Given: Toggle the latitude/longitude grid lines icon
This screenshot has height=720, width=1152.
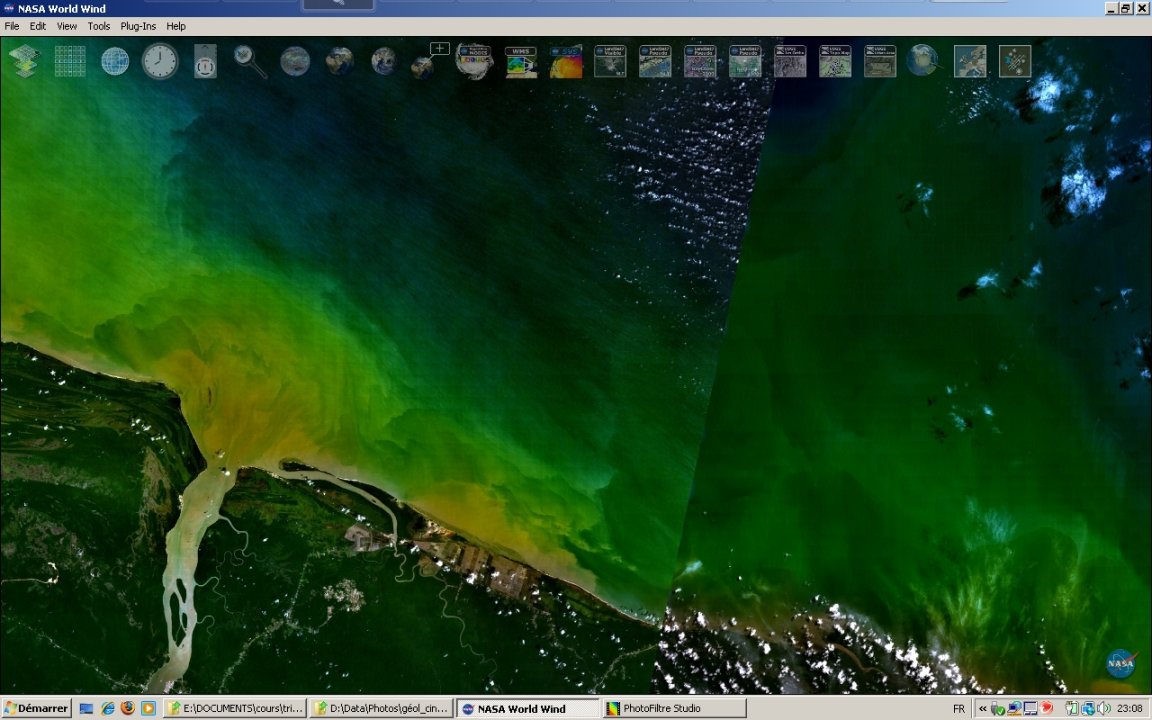Looking at the screenshot, I should [x=70, y=62].
